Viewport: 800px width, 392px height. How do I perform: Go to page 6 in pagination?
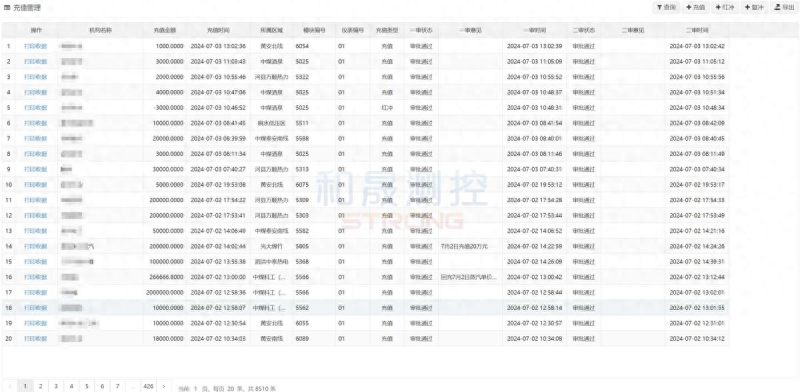(x=102, y=386)
